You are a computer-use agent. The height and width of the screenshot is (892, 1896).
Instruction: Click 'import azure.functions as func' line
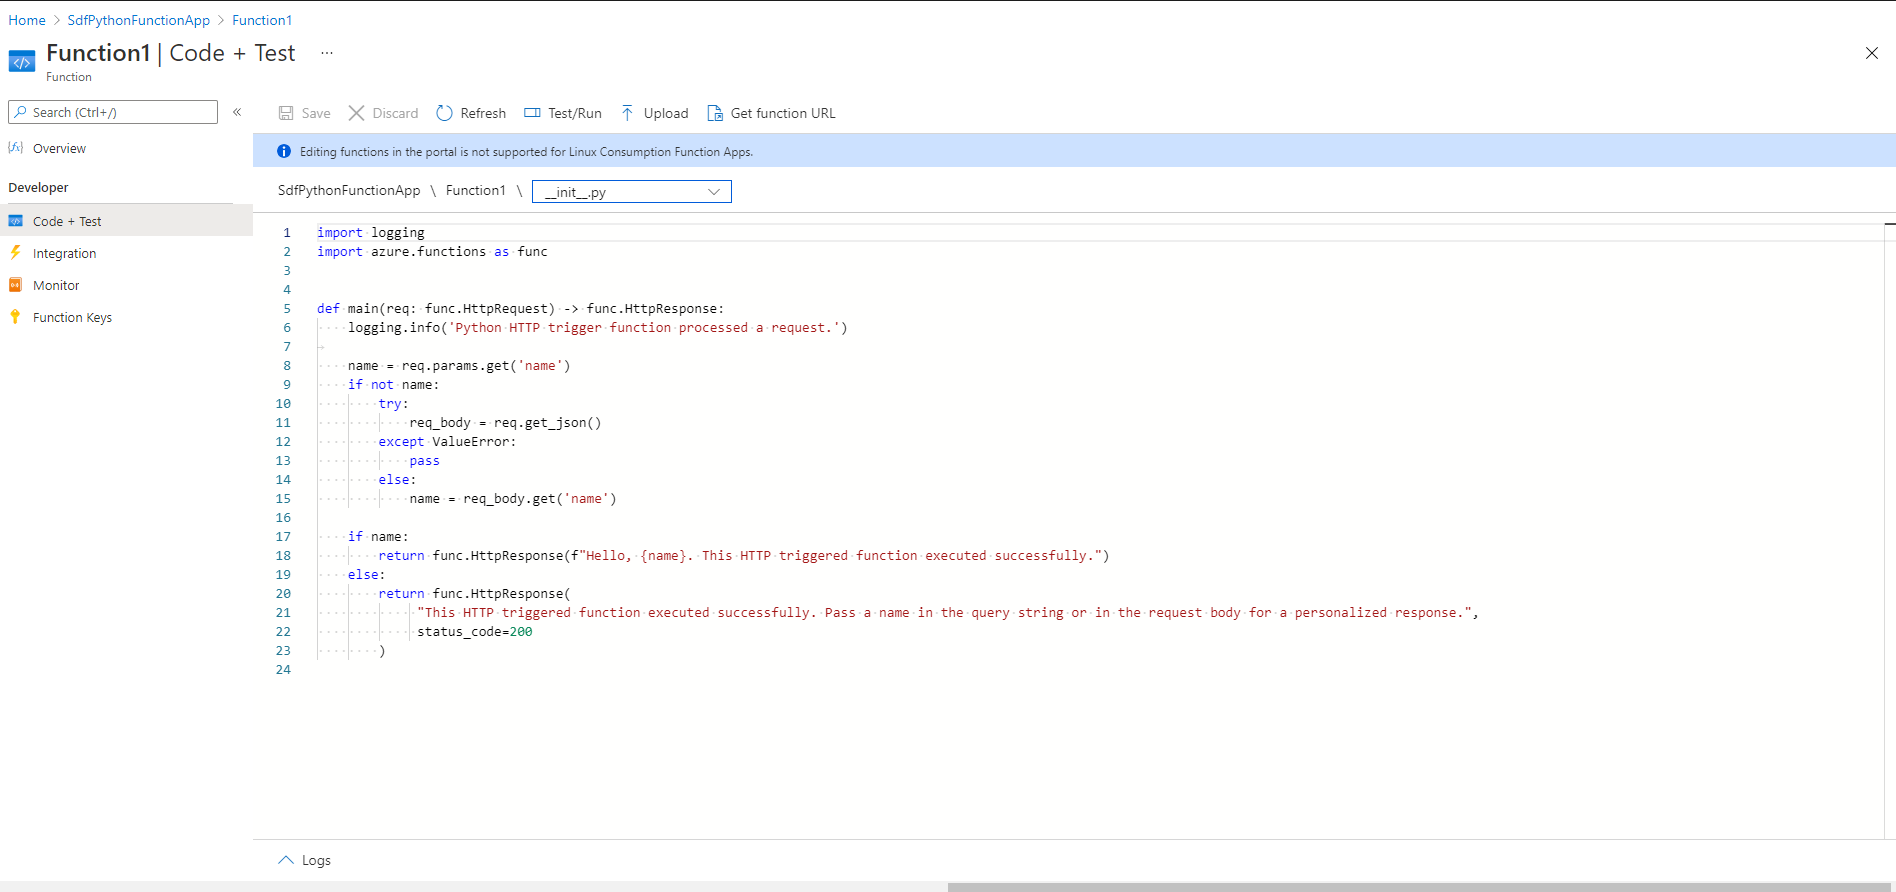(432, 251)
